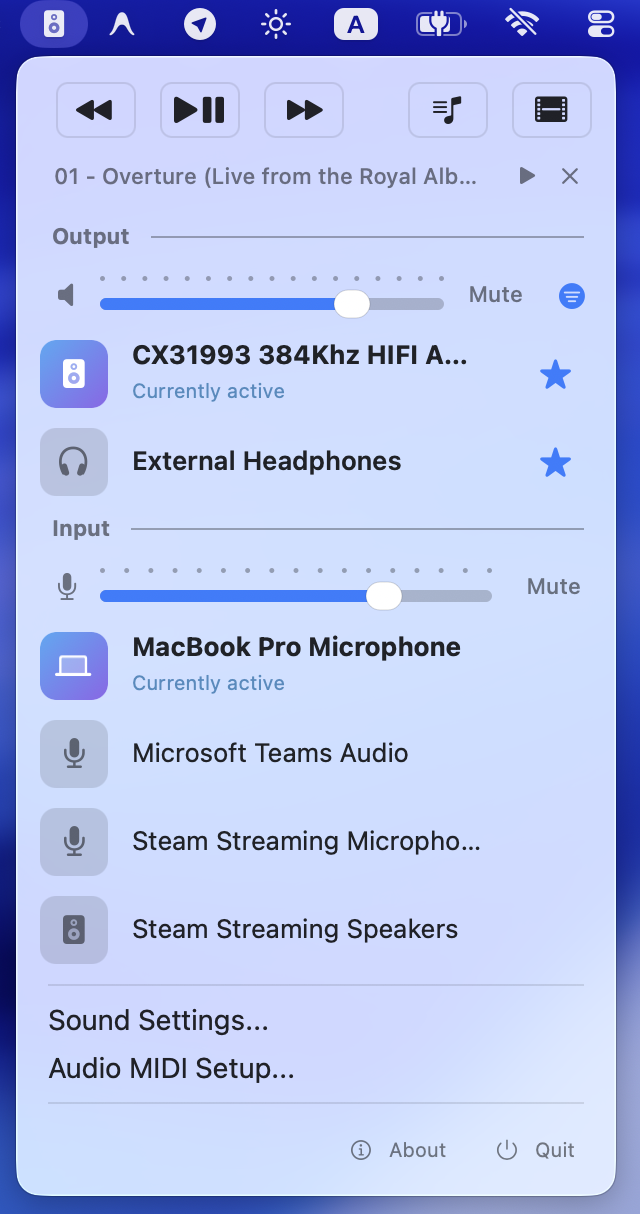
Task: Click 'Currently active' under MacBook Pro Microphone
Action: 209,683
